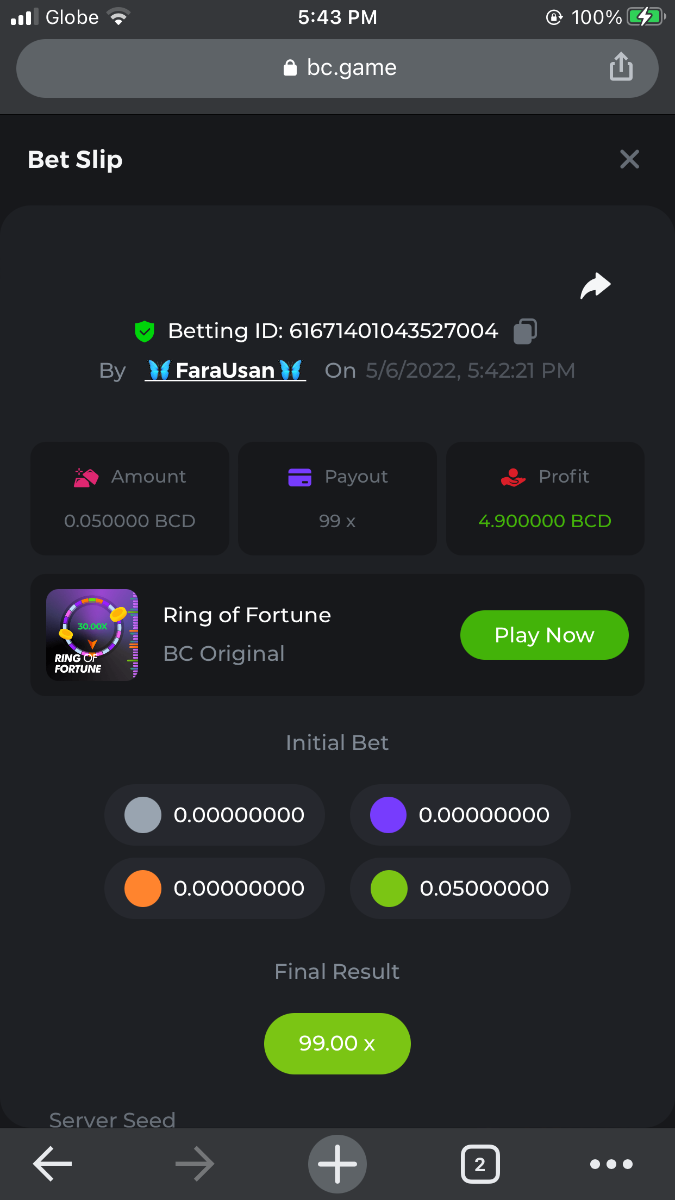The height and width of the screenshot is (1200, 675).
Task: Open the browser tabs switcher
Action: (x=480, y=1164)
